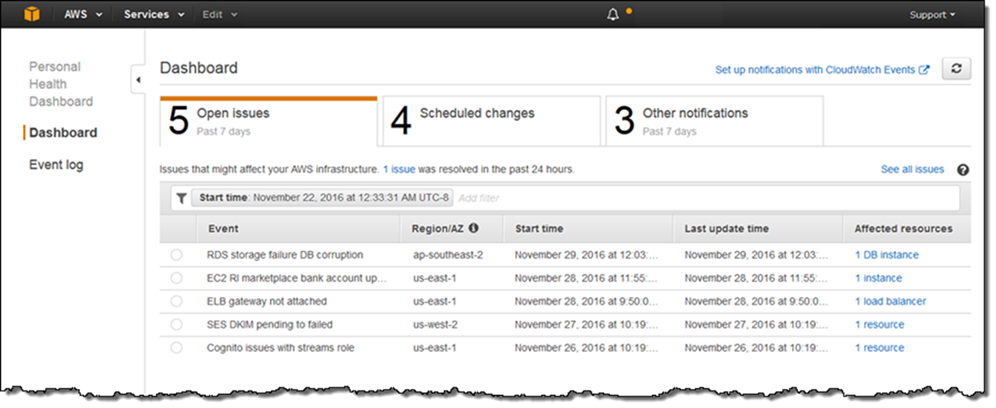Click the Region/AZ column header
The image size is (996, 408).
click(438, 228)
